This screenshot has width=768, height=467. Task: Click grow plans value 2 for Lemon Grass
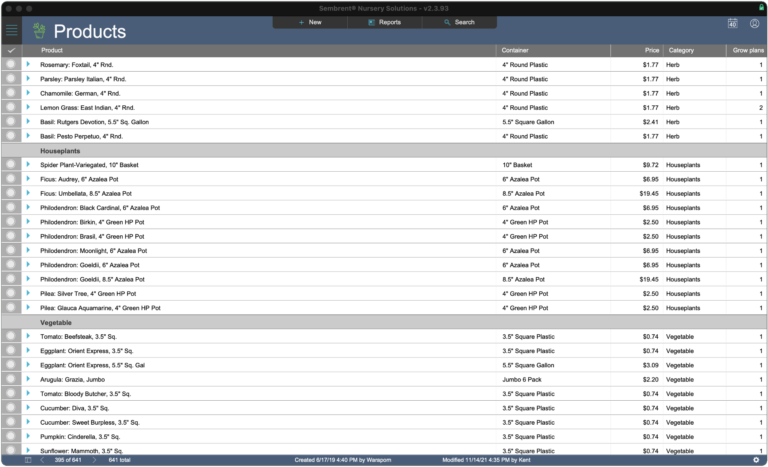pyautogui.click(x=761, y=107)
